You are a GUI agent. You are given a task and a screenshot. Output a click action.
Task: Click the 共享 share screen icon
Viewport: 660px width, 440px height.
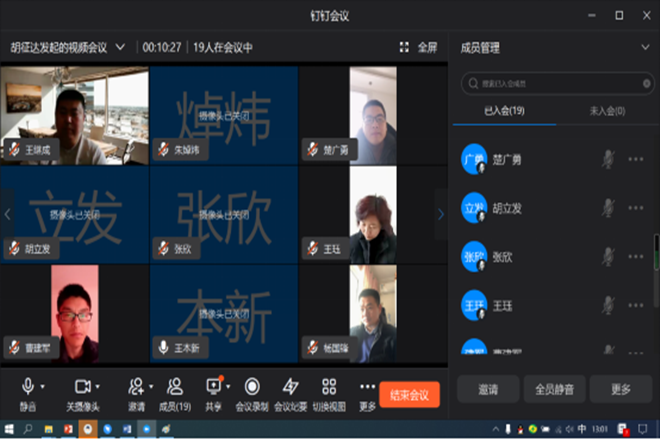(213, 387)
